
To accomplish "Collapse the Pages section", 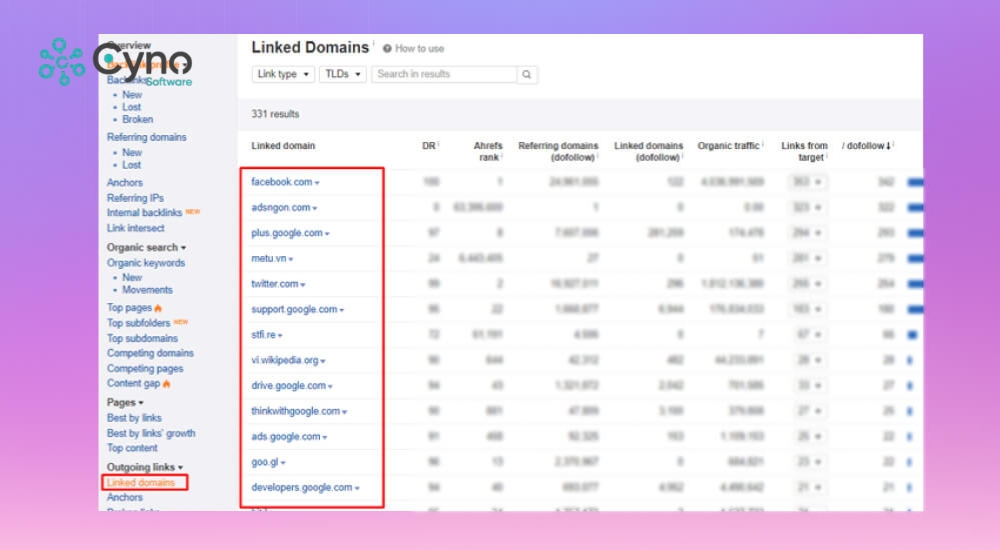I will (x=125, y=403).
